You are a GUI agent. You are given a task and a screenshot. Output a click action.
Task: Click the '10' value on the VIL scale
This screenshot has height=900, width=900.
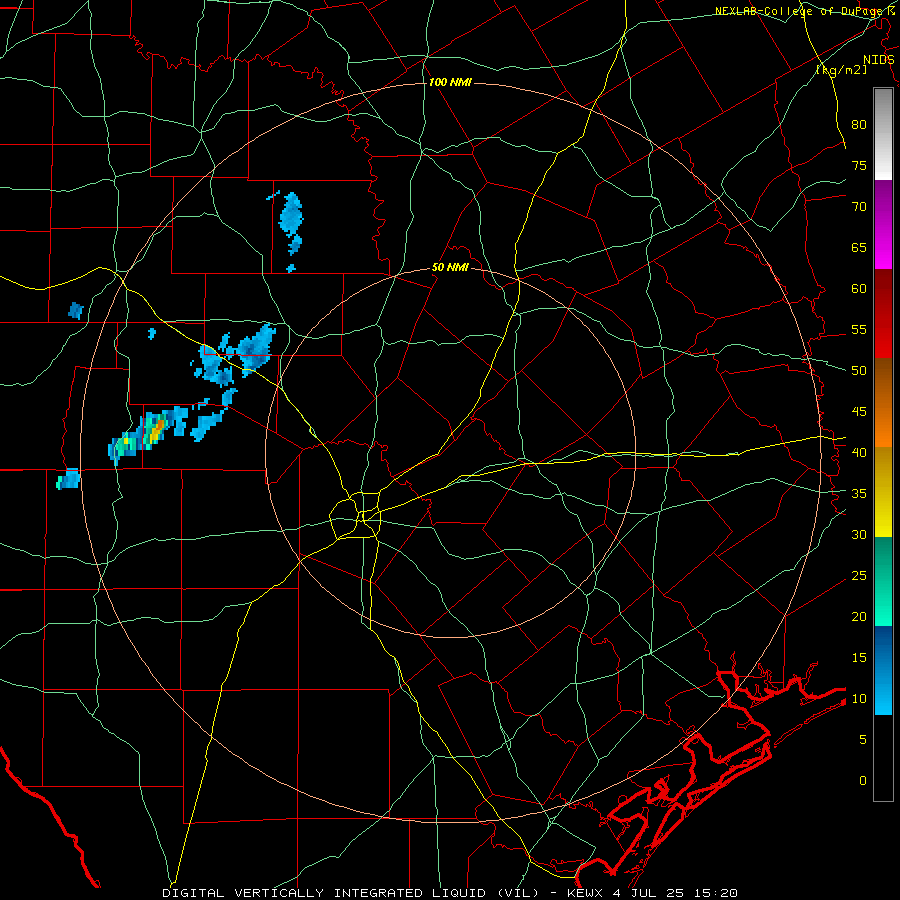[x=859, y=699]
